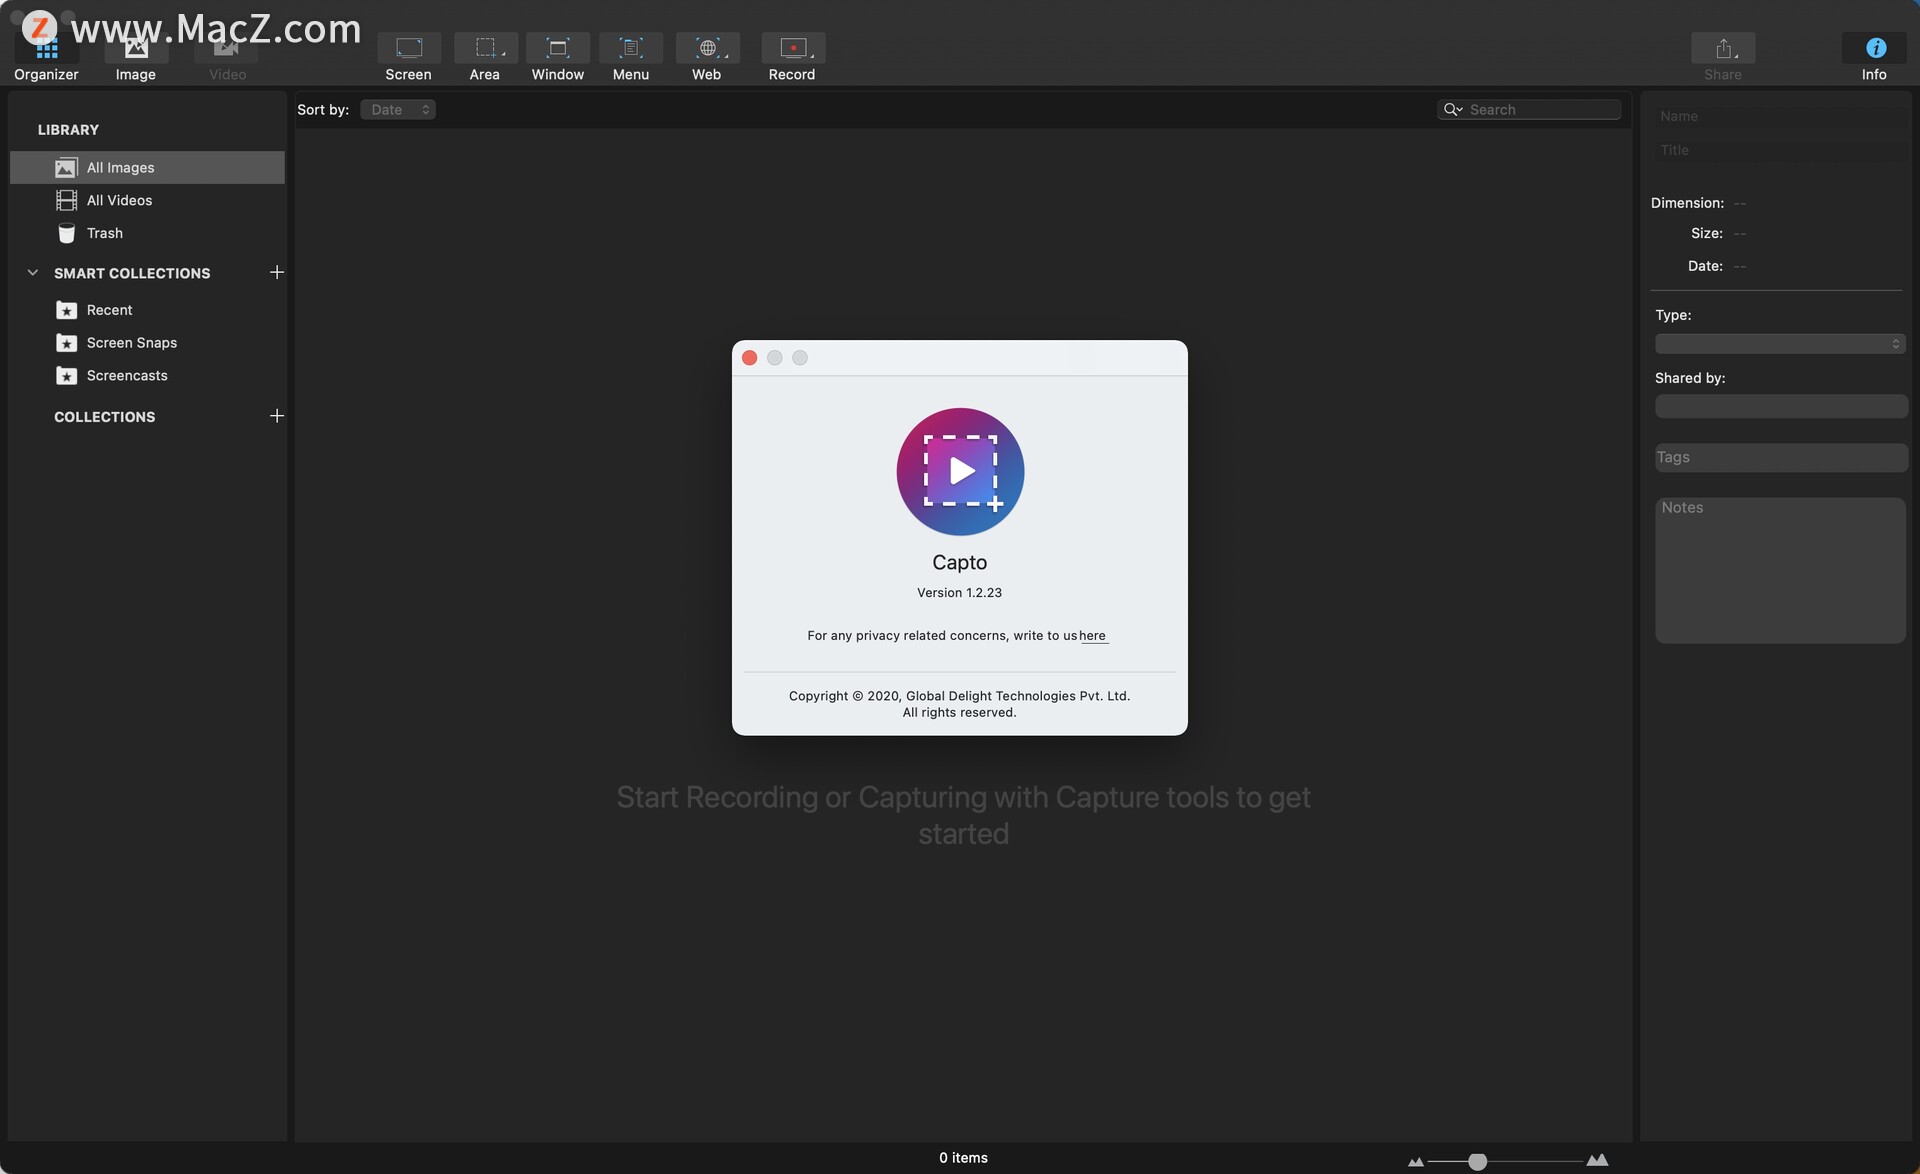The height and width of the screenshot is (1174, 1920).
Task: Select All Images in Library
Action: tap(147, 167)
